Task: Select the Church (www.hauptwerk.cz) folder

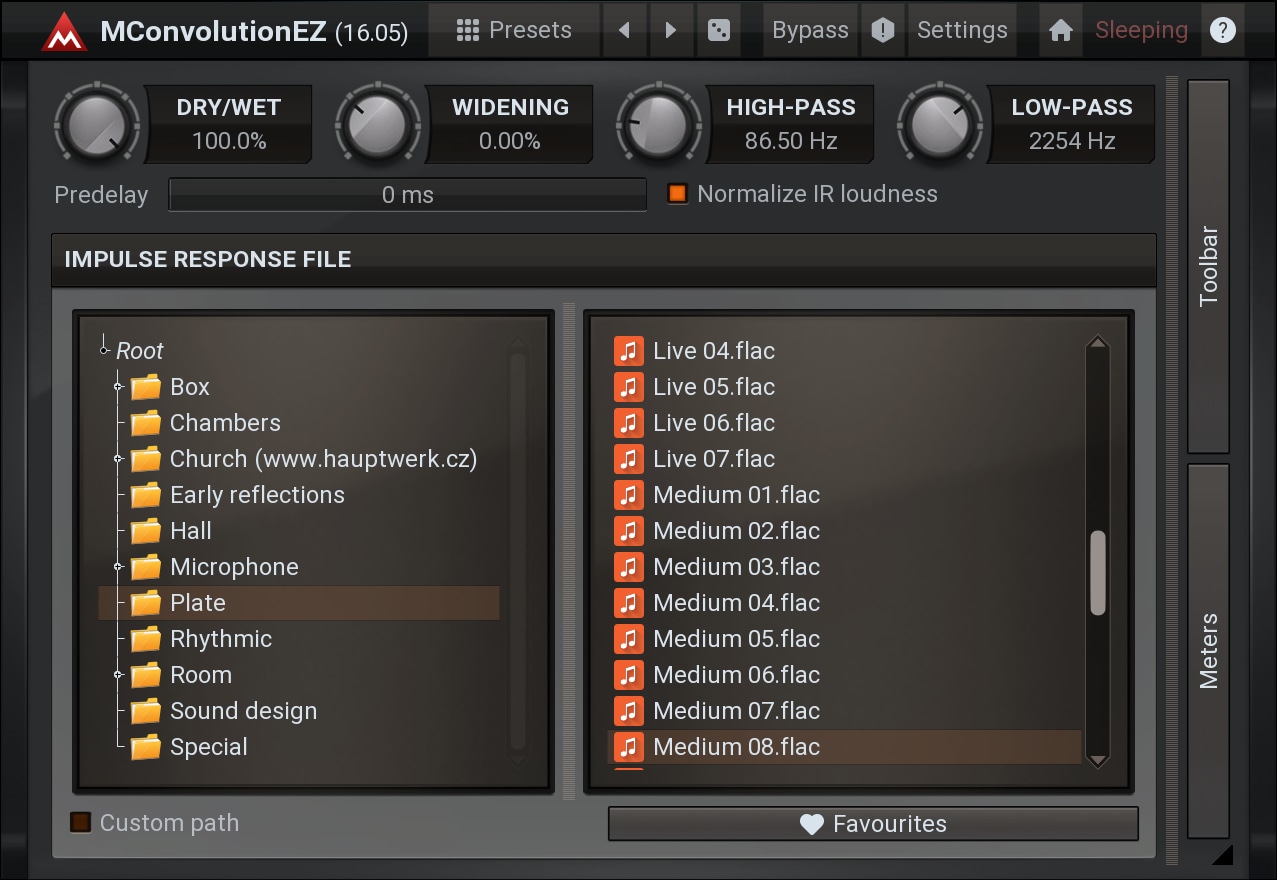Action: [304, 459]
